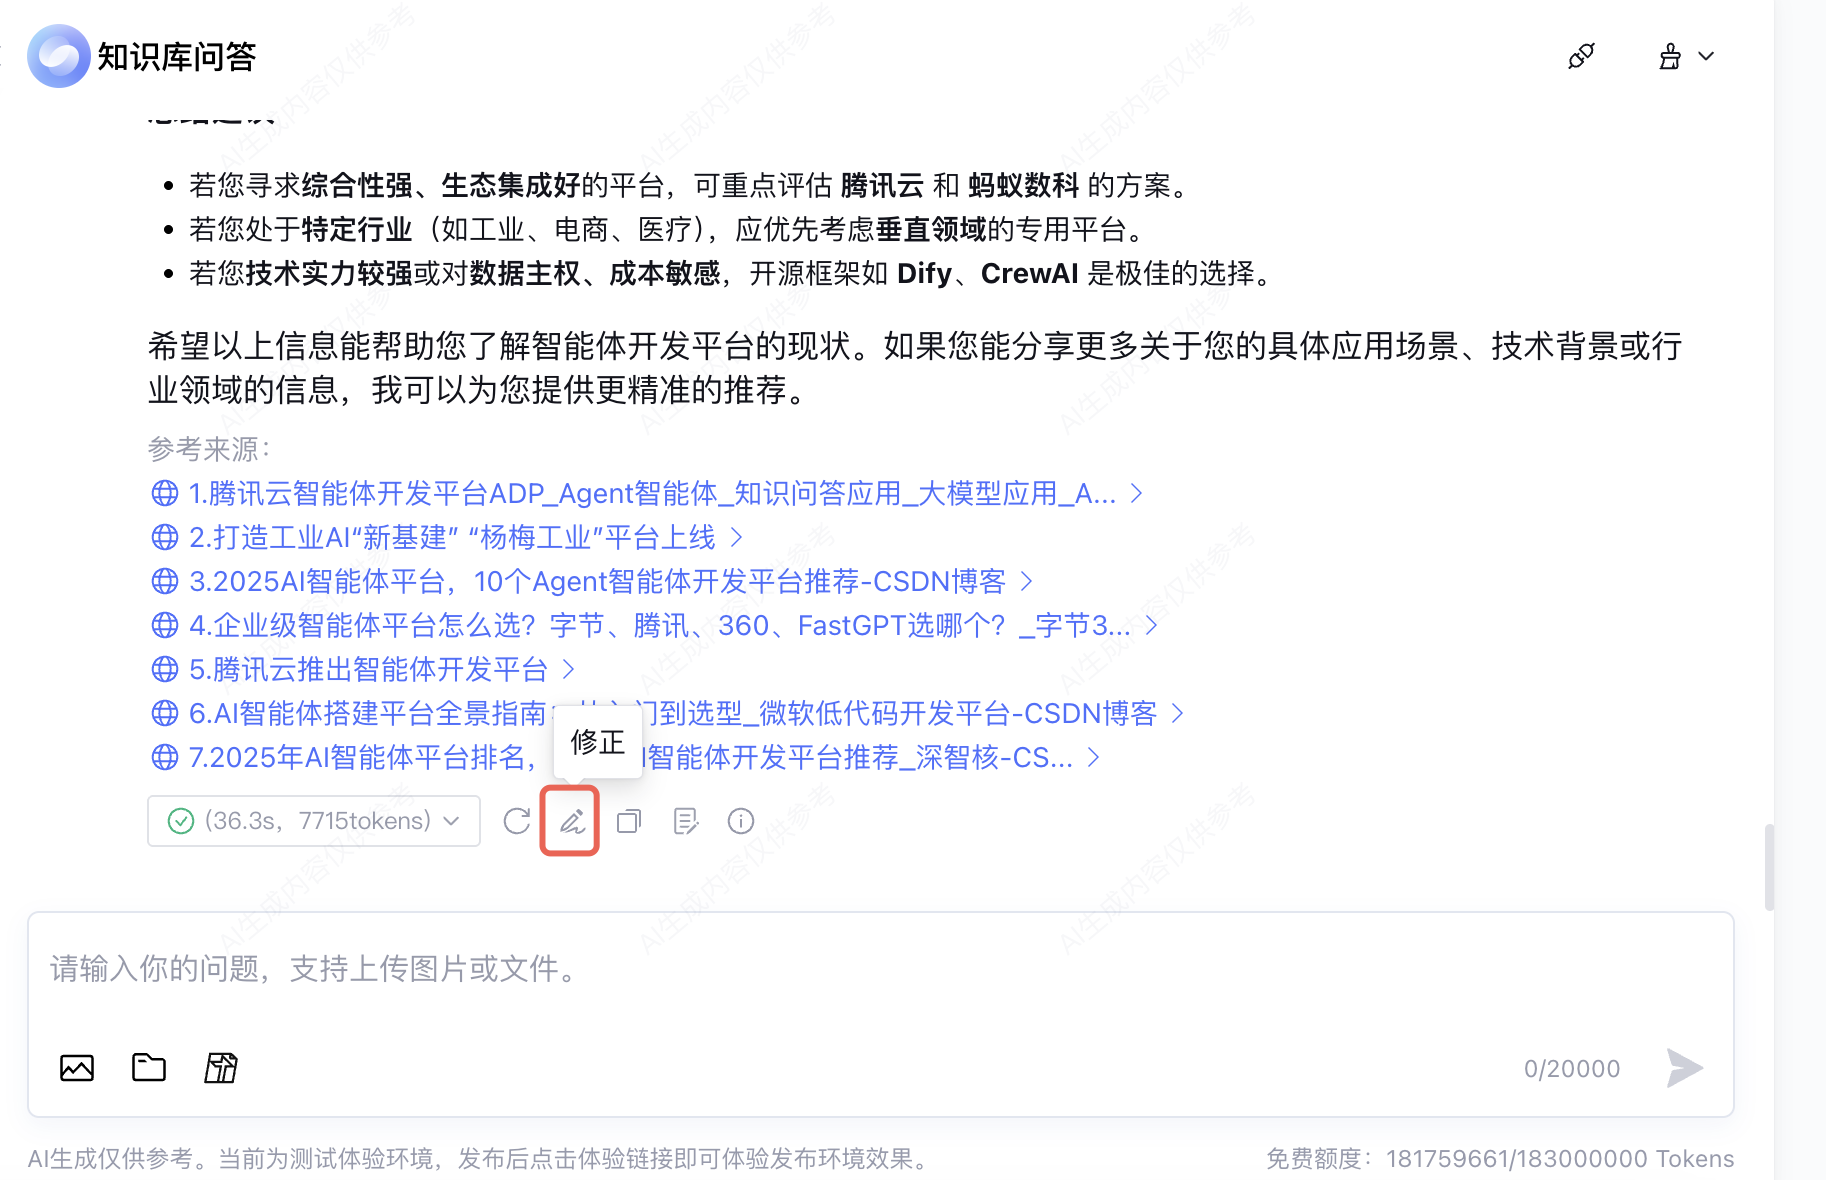1826x1180 pixels.
Task: Click the regenerate answer icon
Action: 516,821
